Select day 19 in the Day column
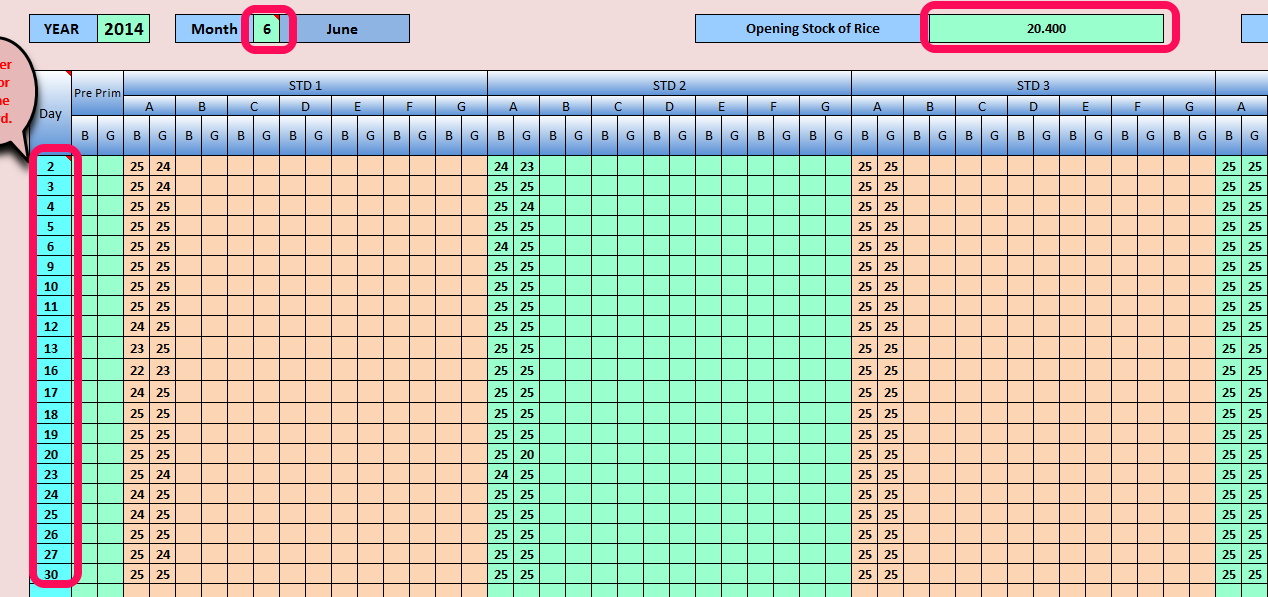This screenshot has height=597, width=1268. point(50,434)
